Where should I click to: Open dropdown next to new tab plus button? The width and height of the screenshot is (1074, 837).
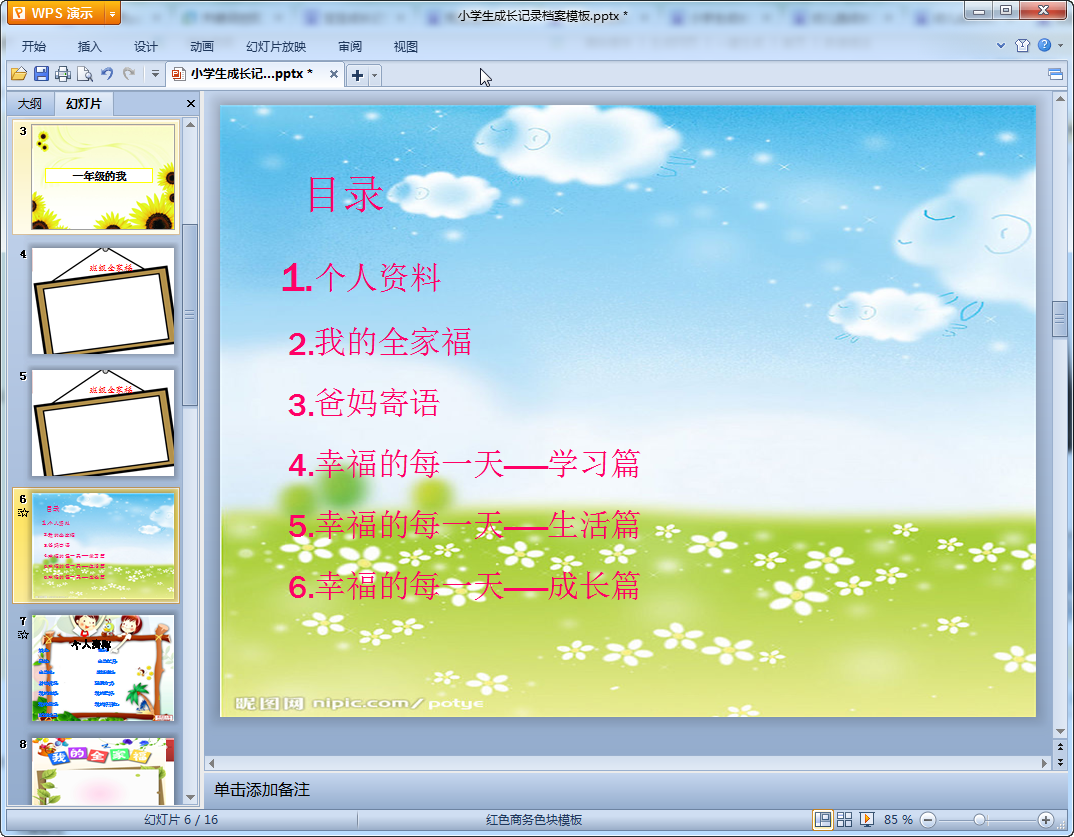pyautogui.click(x=375, y=75)
